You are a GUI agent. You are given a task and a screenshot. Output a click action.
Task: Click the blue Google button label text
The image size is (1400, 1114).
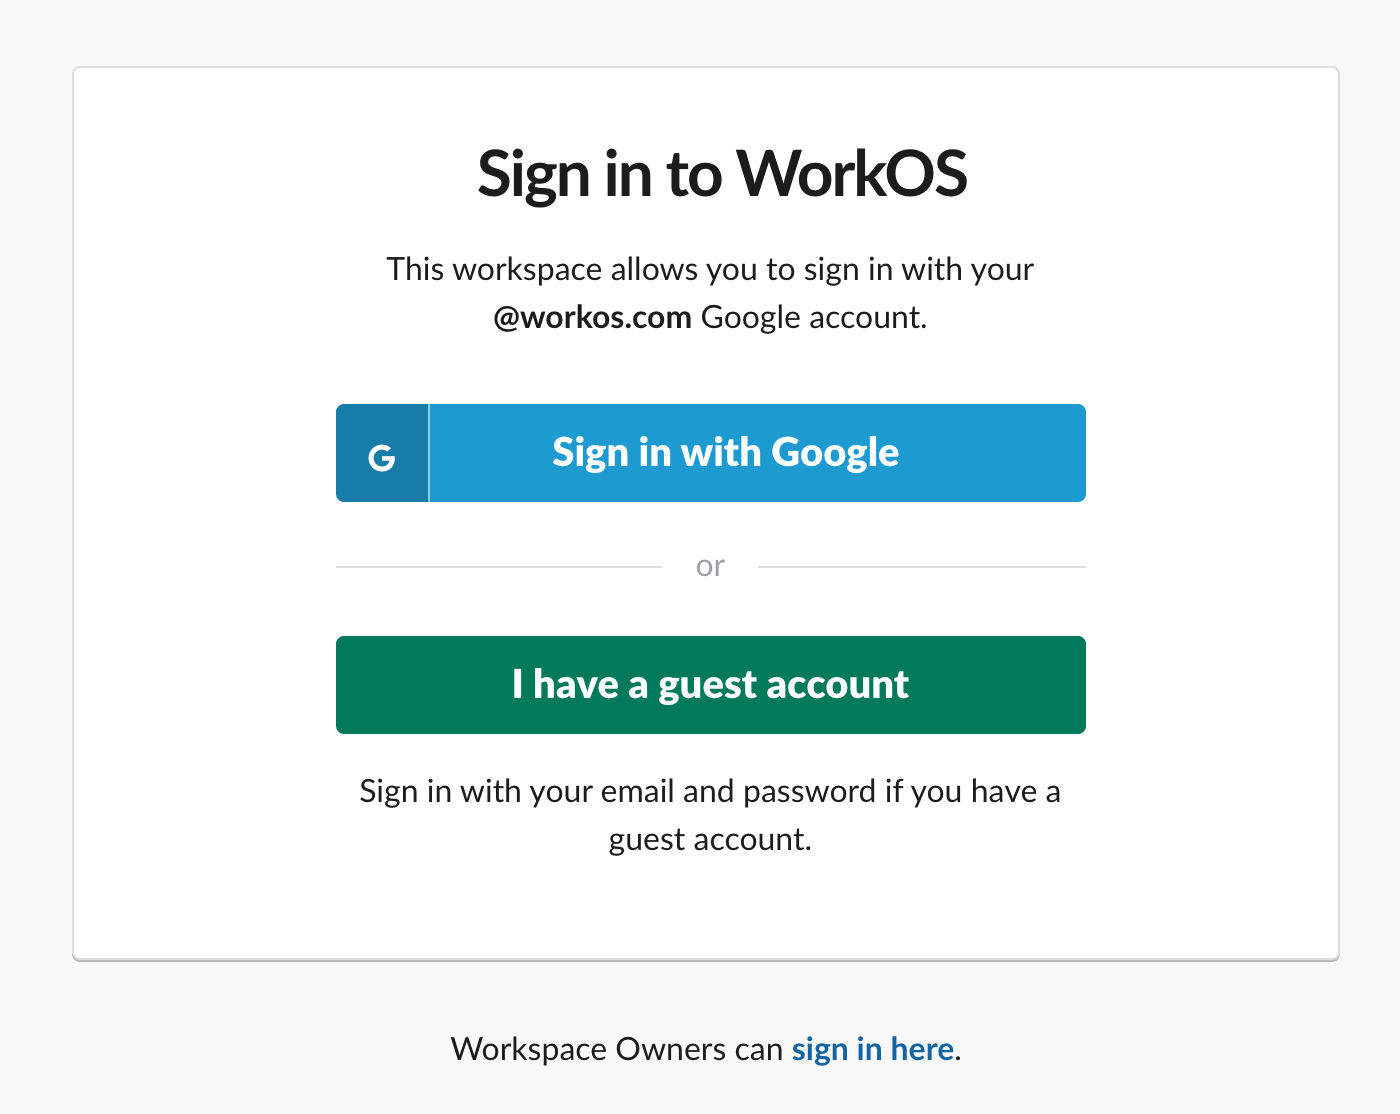click(x=724, y=452)
